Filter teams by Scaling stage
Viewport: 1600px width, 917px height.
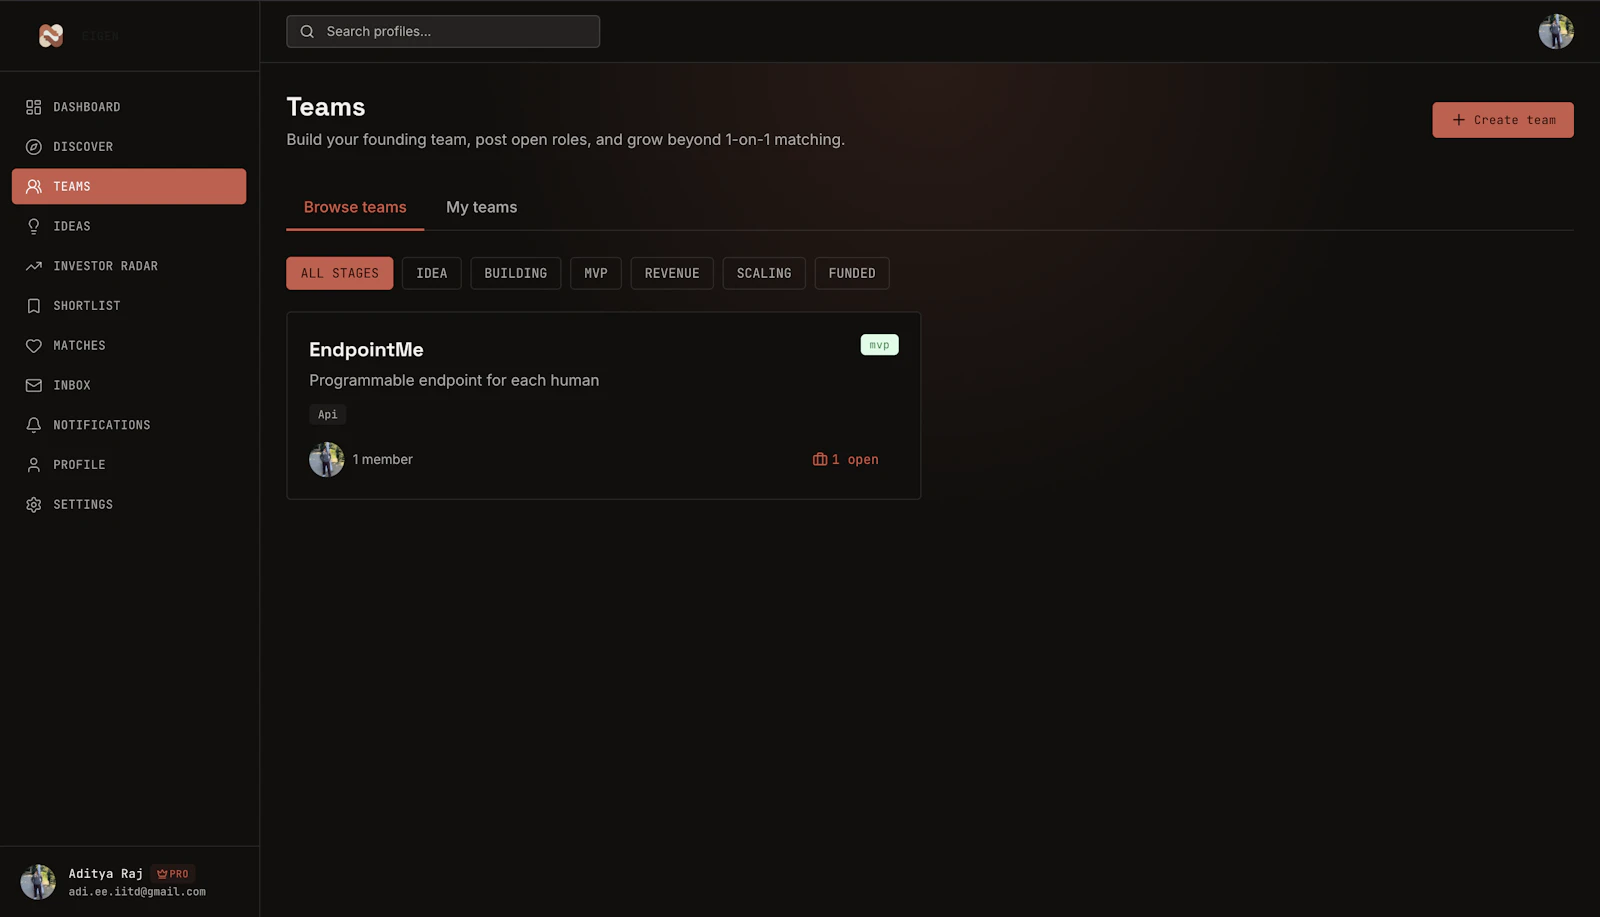[x=764, y=273]
